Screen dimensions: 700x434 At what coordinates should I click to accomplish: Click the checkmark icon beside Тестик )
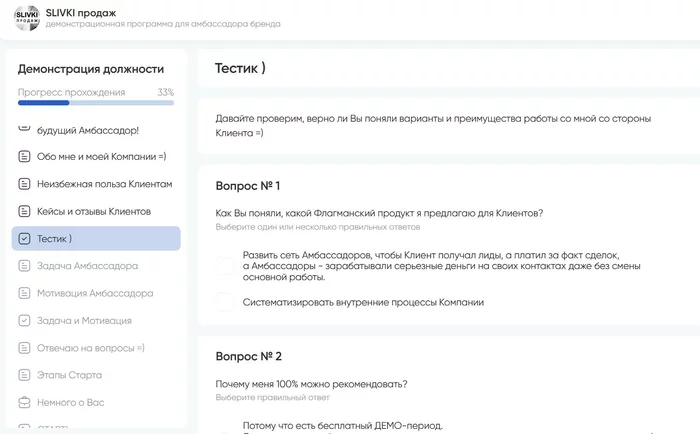point(25,239)
